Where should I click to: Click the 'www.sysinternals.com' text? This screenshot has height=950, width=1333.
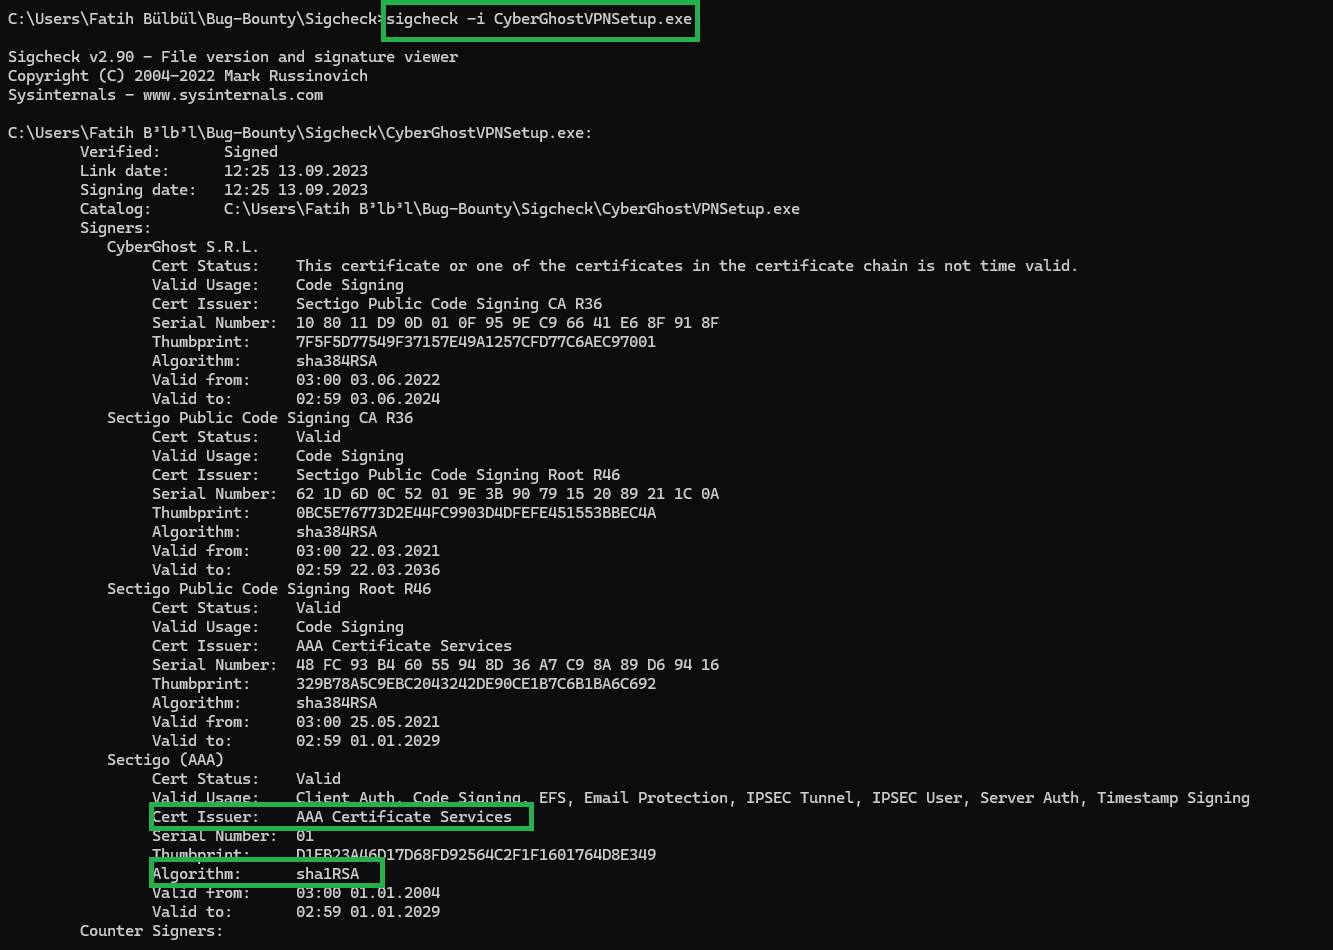click(233, 95)
